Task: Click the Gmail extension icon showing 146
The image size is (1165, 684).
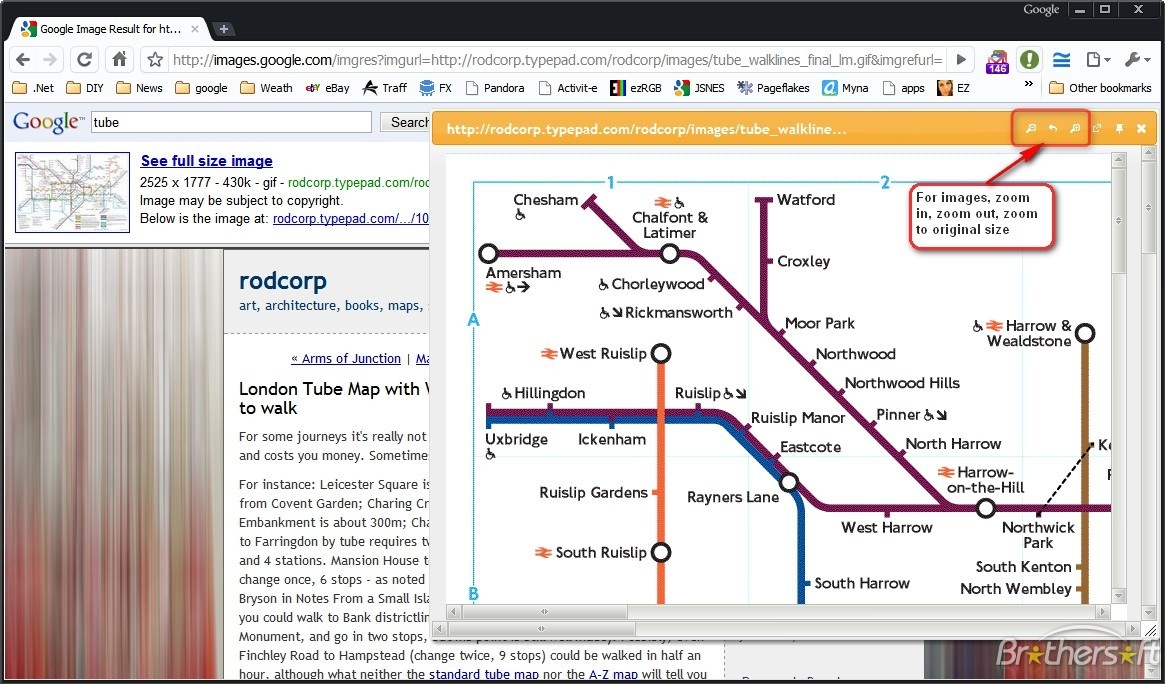Action: coord(997,60)
